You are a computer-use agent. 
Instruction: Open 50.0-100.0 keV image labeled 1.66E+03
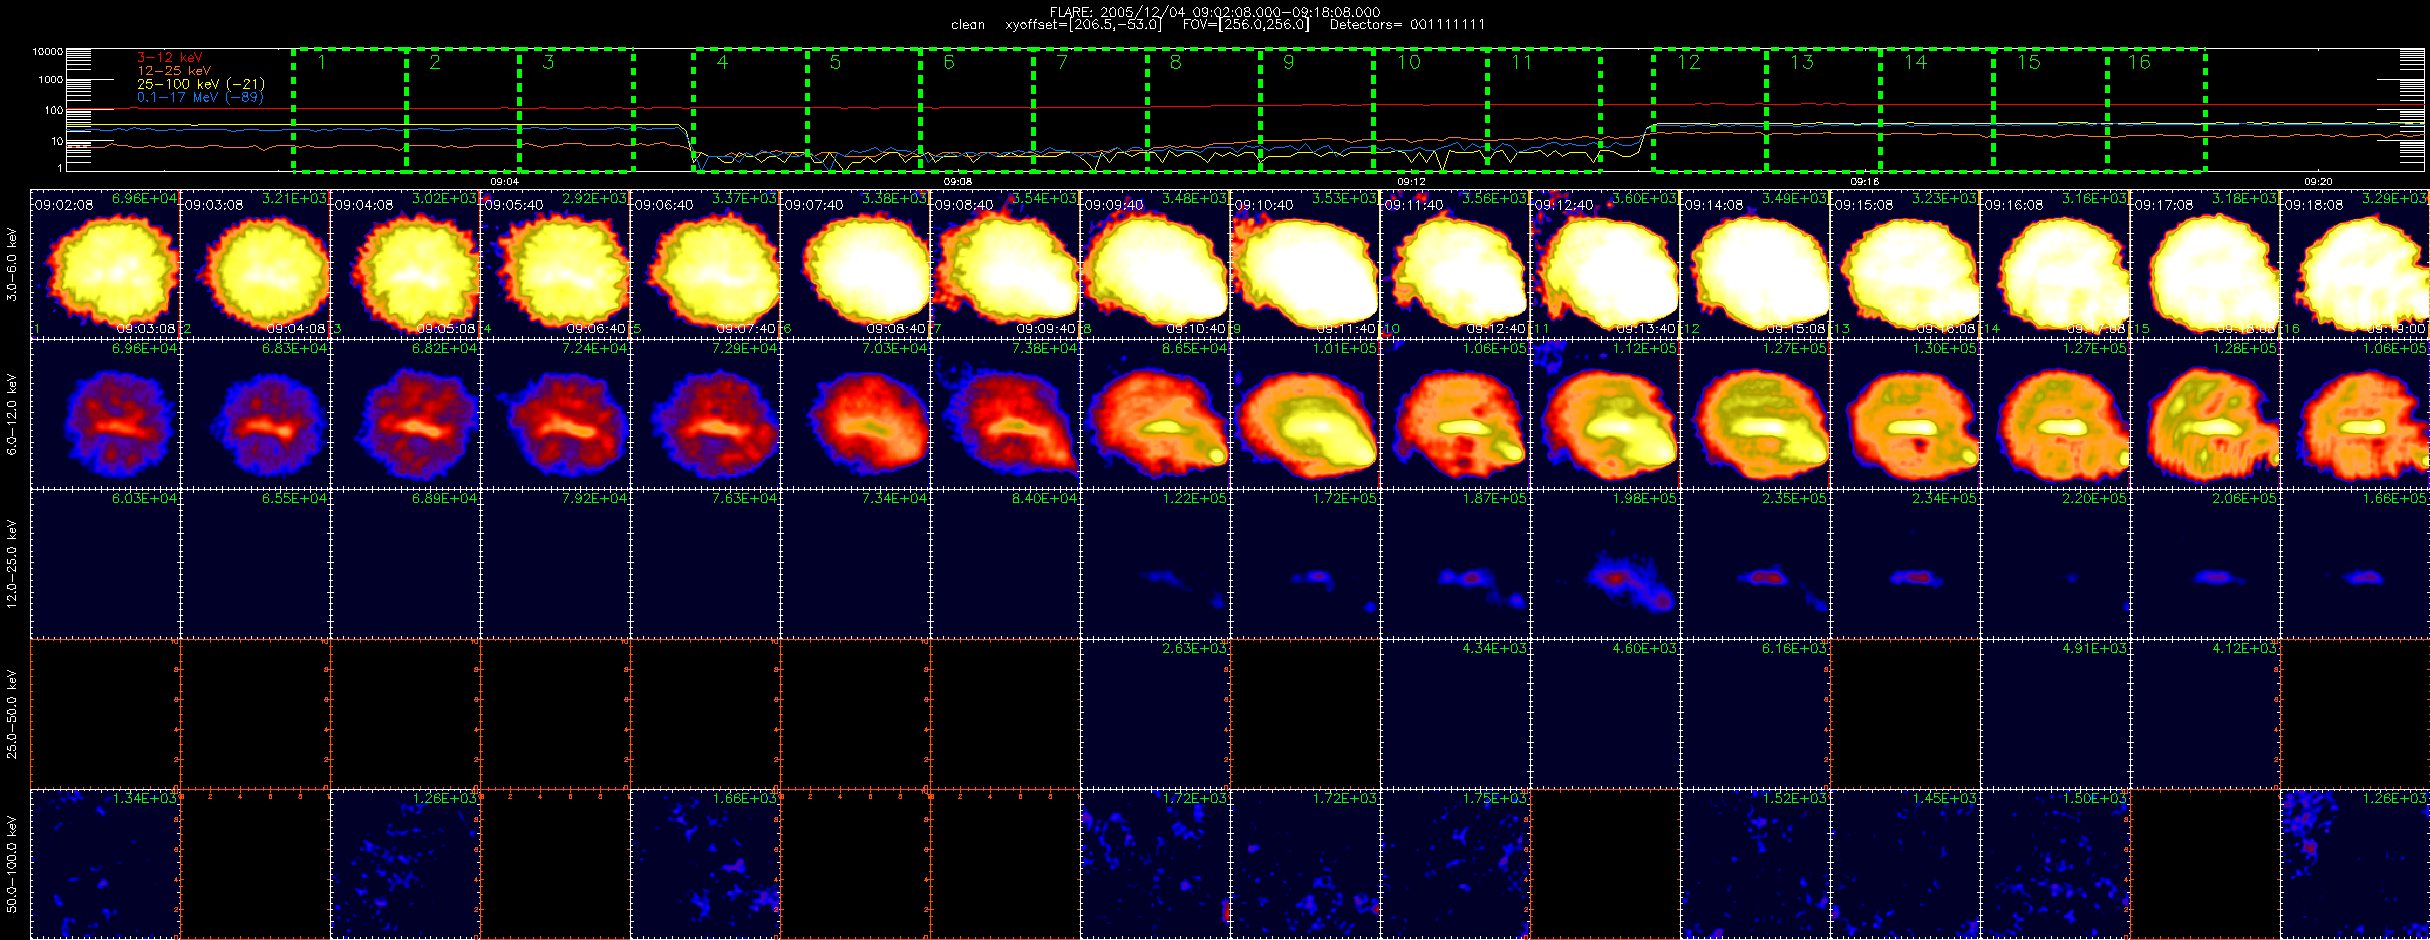click(x=705, y=864)
